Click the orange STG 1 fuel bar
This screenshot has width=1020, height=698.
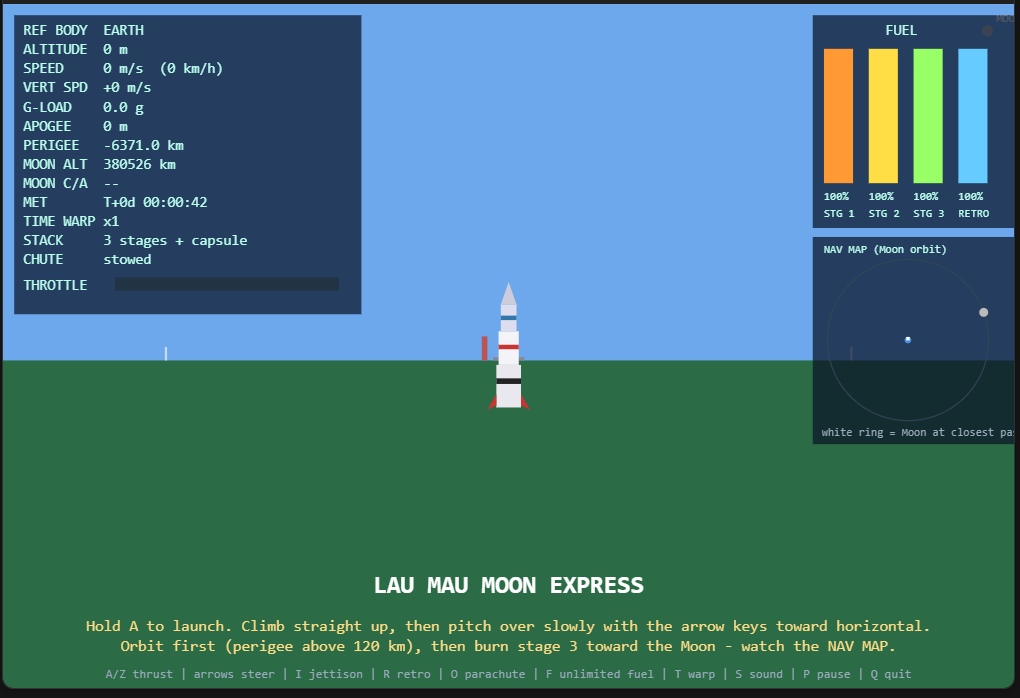point(839,116)
